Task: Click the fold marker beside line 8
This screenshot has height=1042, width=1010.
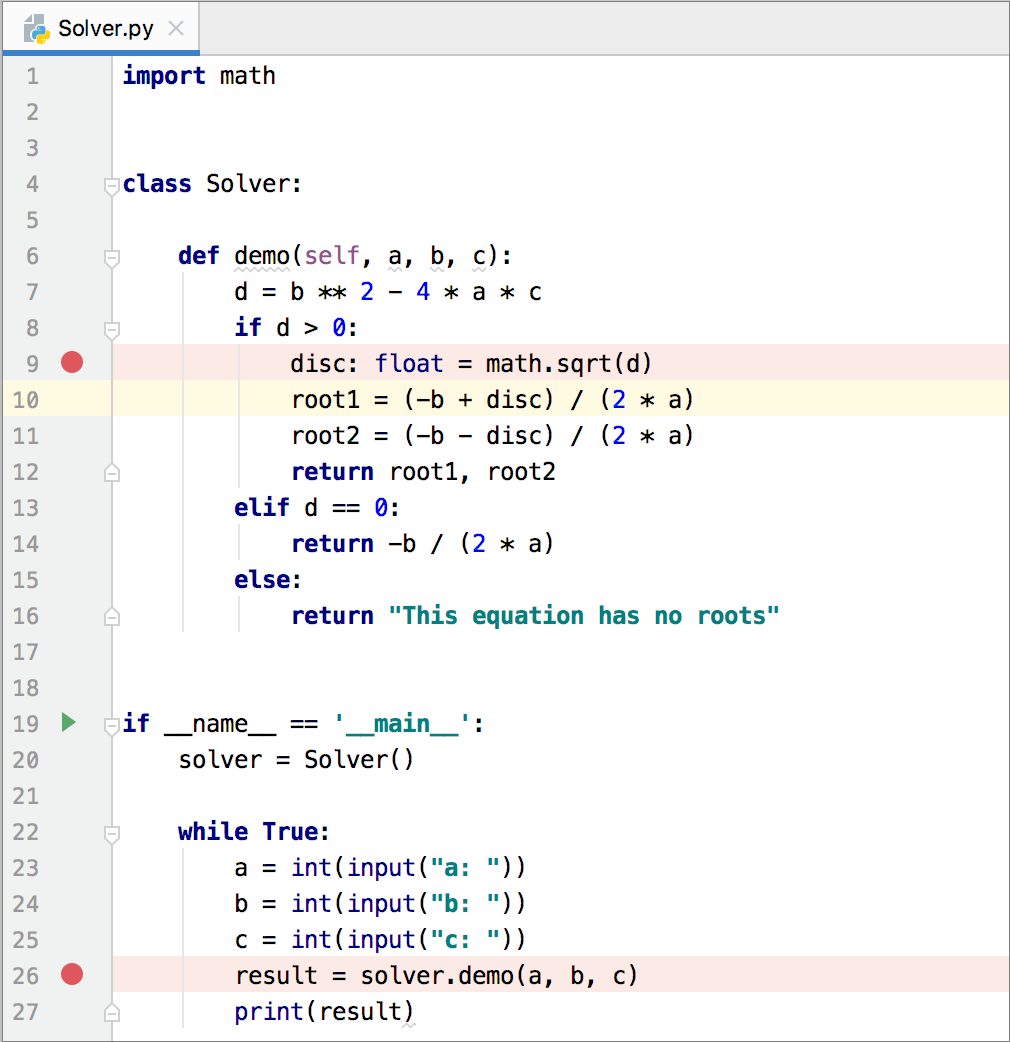Action: 112,327
